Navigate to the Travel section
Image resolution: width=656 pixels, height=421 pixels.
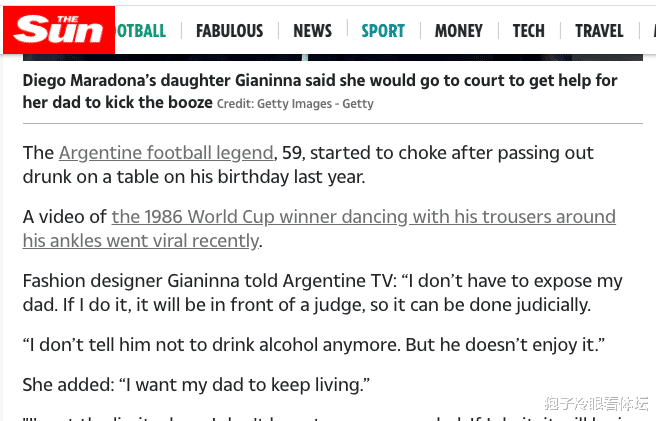[x=599, y=31]
